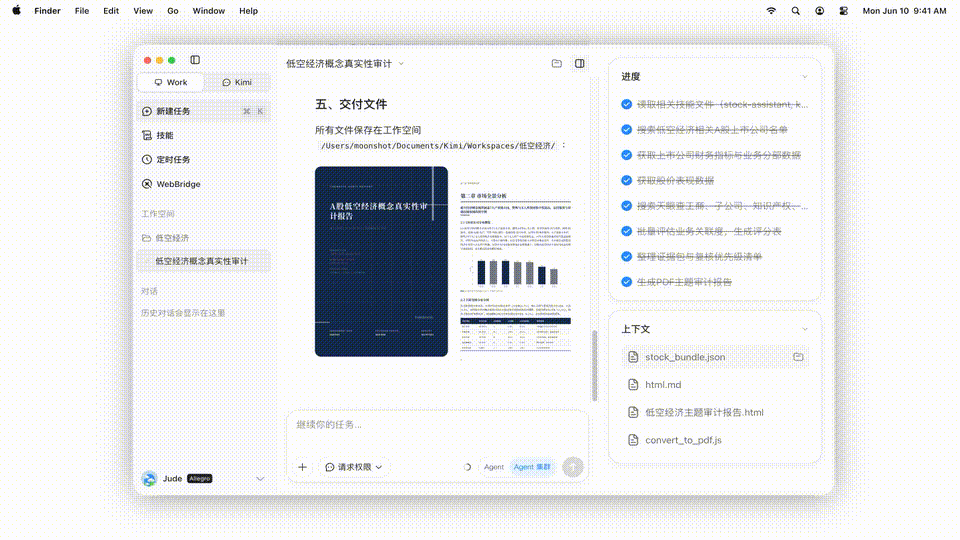Open macOS Spotlight search icon
Screen dimensions: 960x540
click(x=795, y=11)
